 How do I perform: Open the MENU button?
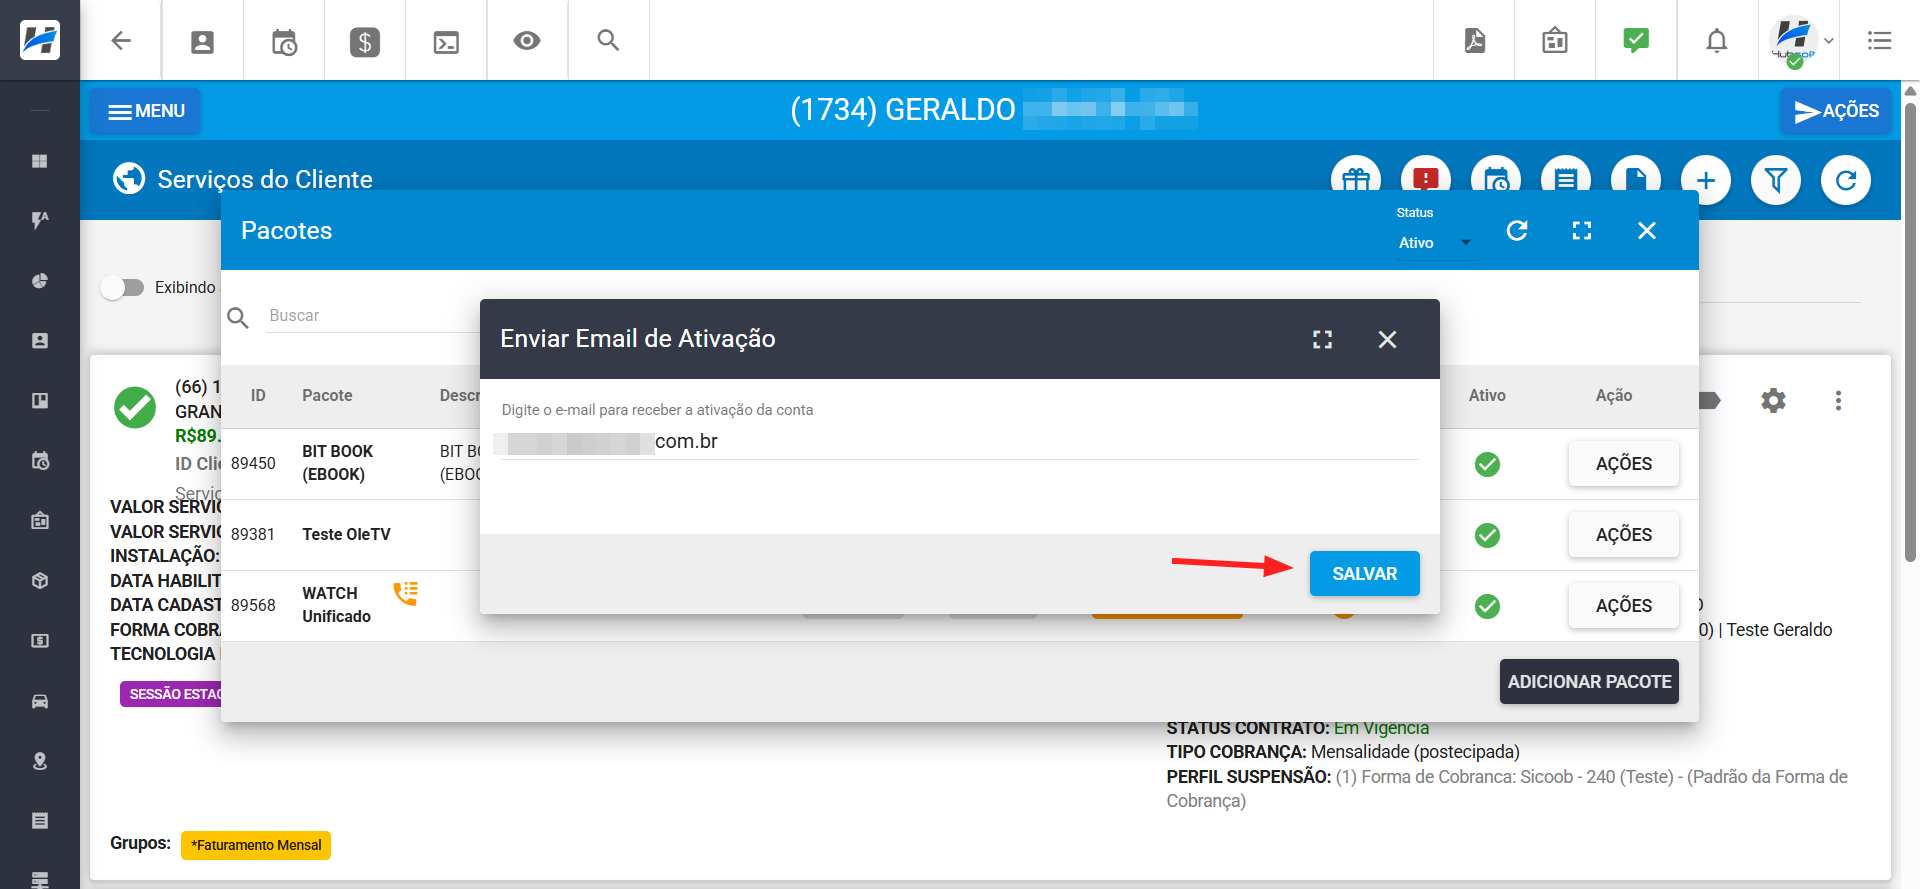pyautogui.click(x=146, y=111)
